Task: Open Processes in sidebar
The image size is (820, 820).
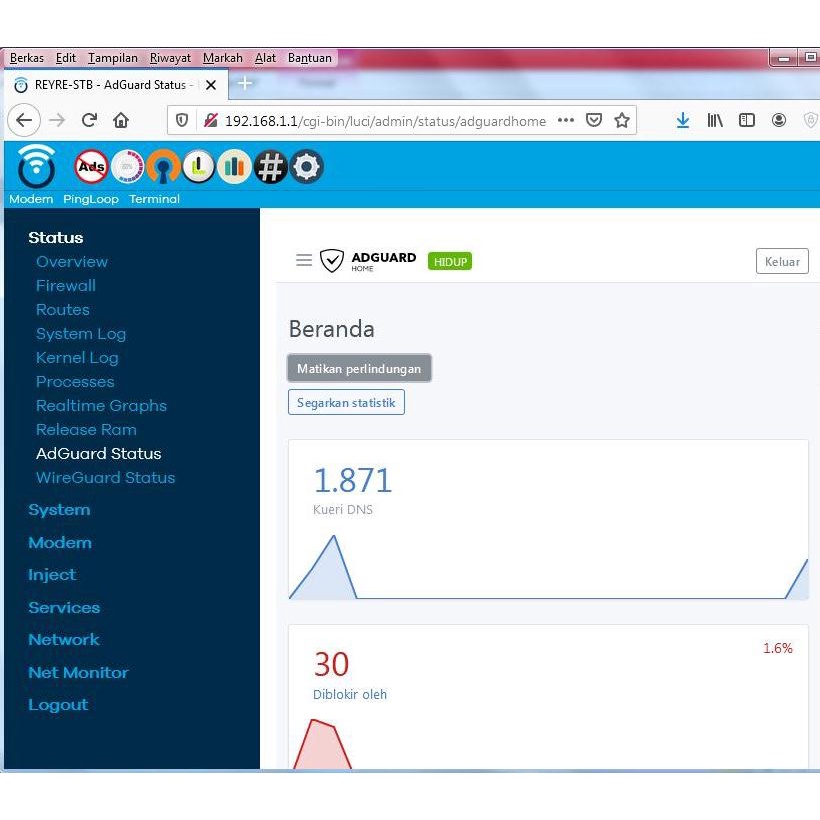Action: click(75, 382)
